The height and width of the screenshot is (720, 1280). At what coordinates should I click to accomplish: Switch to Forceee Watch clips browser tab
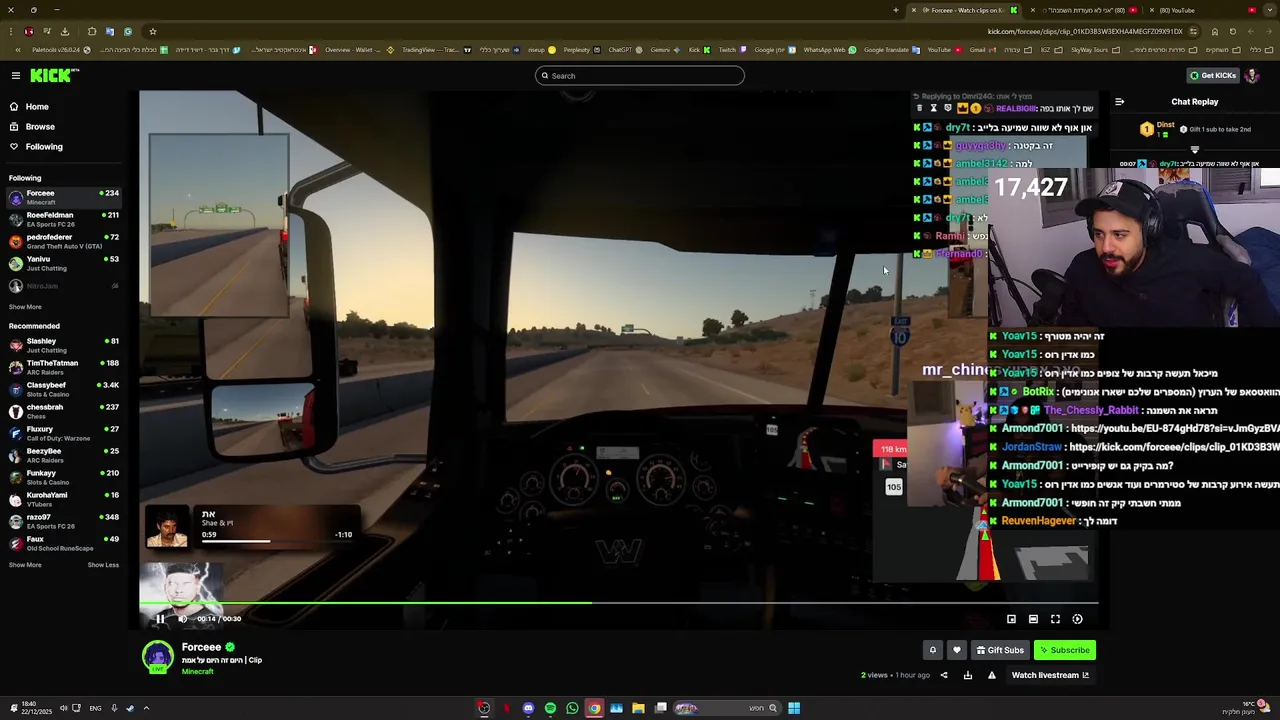[965, 10]
